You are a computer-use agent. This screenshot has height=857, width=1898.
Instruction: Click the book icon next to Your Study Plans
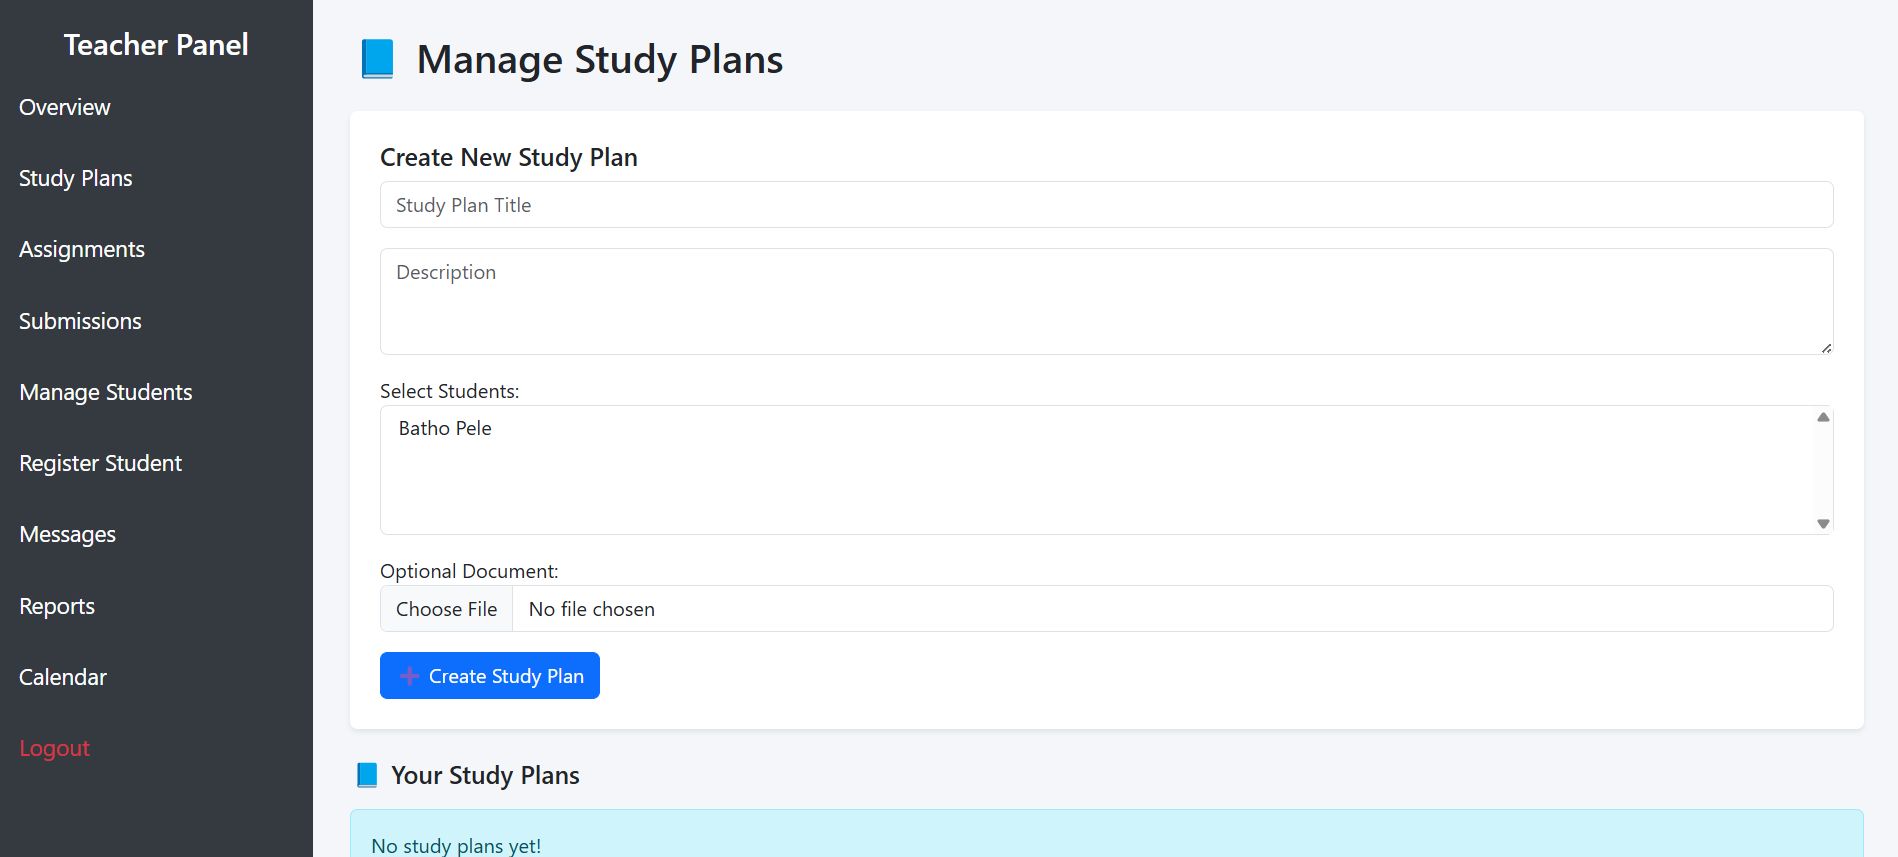pos(367,774)
